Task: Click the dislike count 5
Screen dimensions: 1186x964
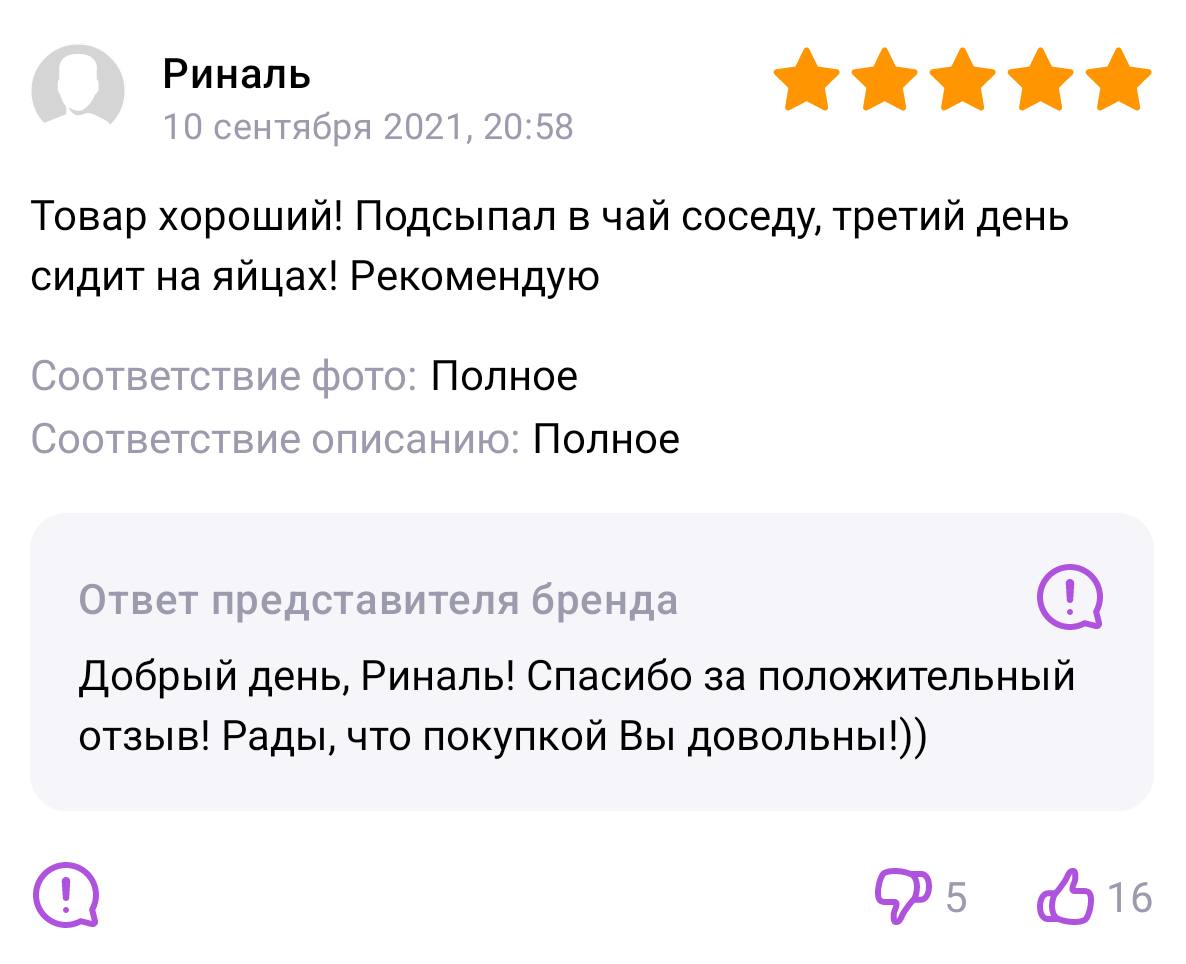Action: 956,897
